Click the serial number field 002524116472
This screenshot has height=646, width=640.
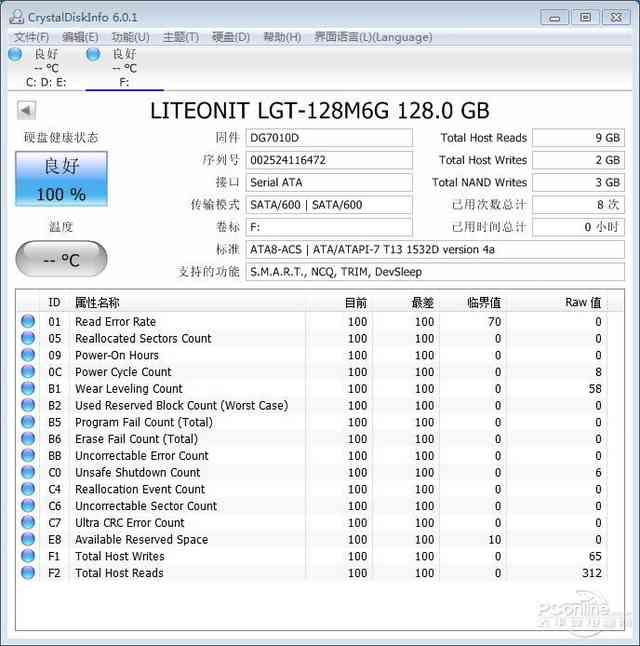click(329, 160)
